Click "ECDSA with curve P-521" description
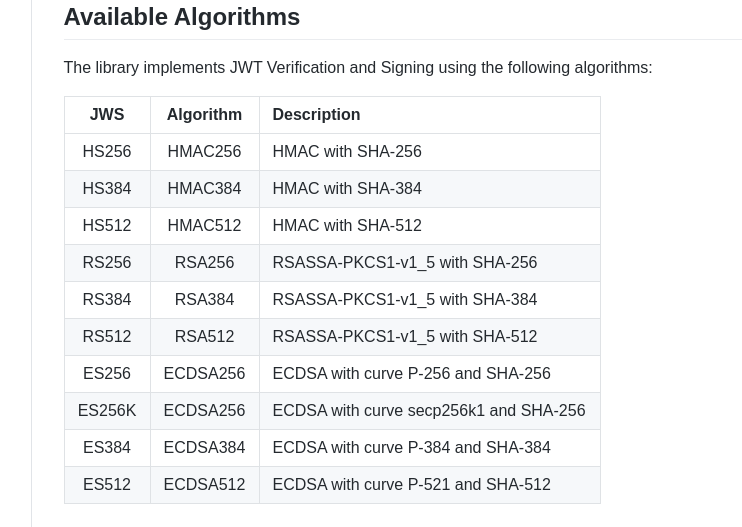 point(411,485)
